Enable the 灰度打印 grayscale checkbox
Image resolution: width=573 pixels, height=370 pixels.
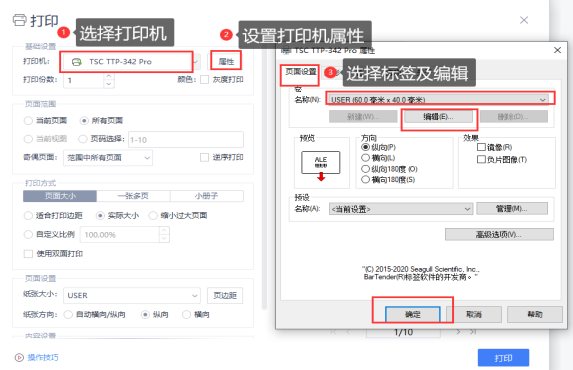pyautogui.click(x=205, y=79)
